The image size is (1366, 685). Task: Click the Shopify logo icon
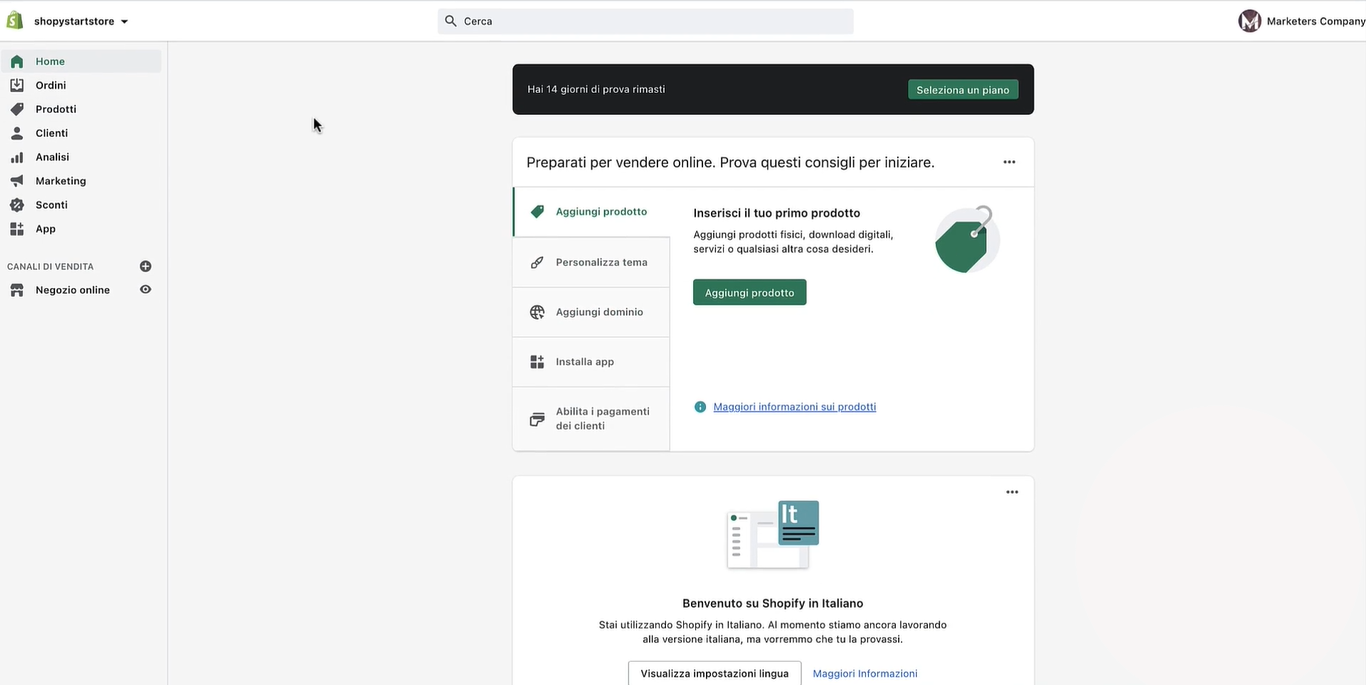tap(15, 21)
